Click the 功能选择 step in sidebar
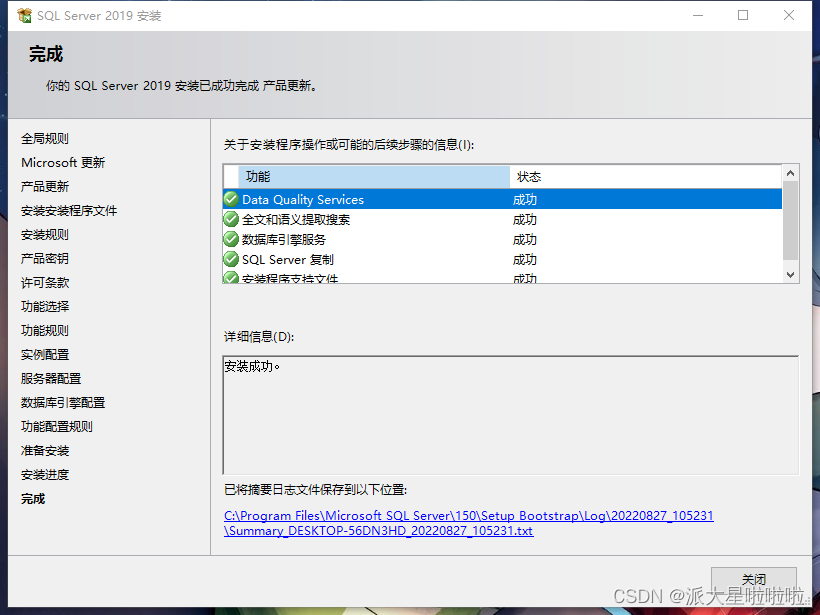 [x=45, y=306]
